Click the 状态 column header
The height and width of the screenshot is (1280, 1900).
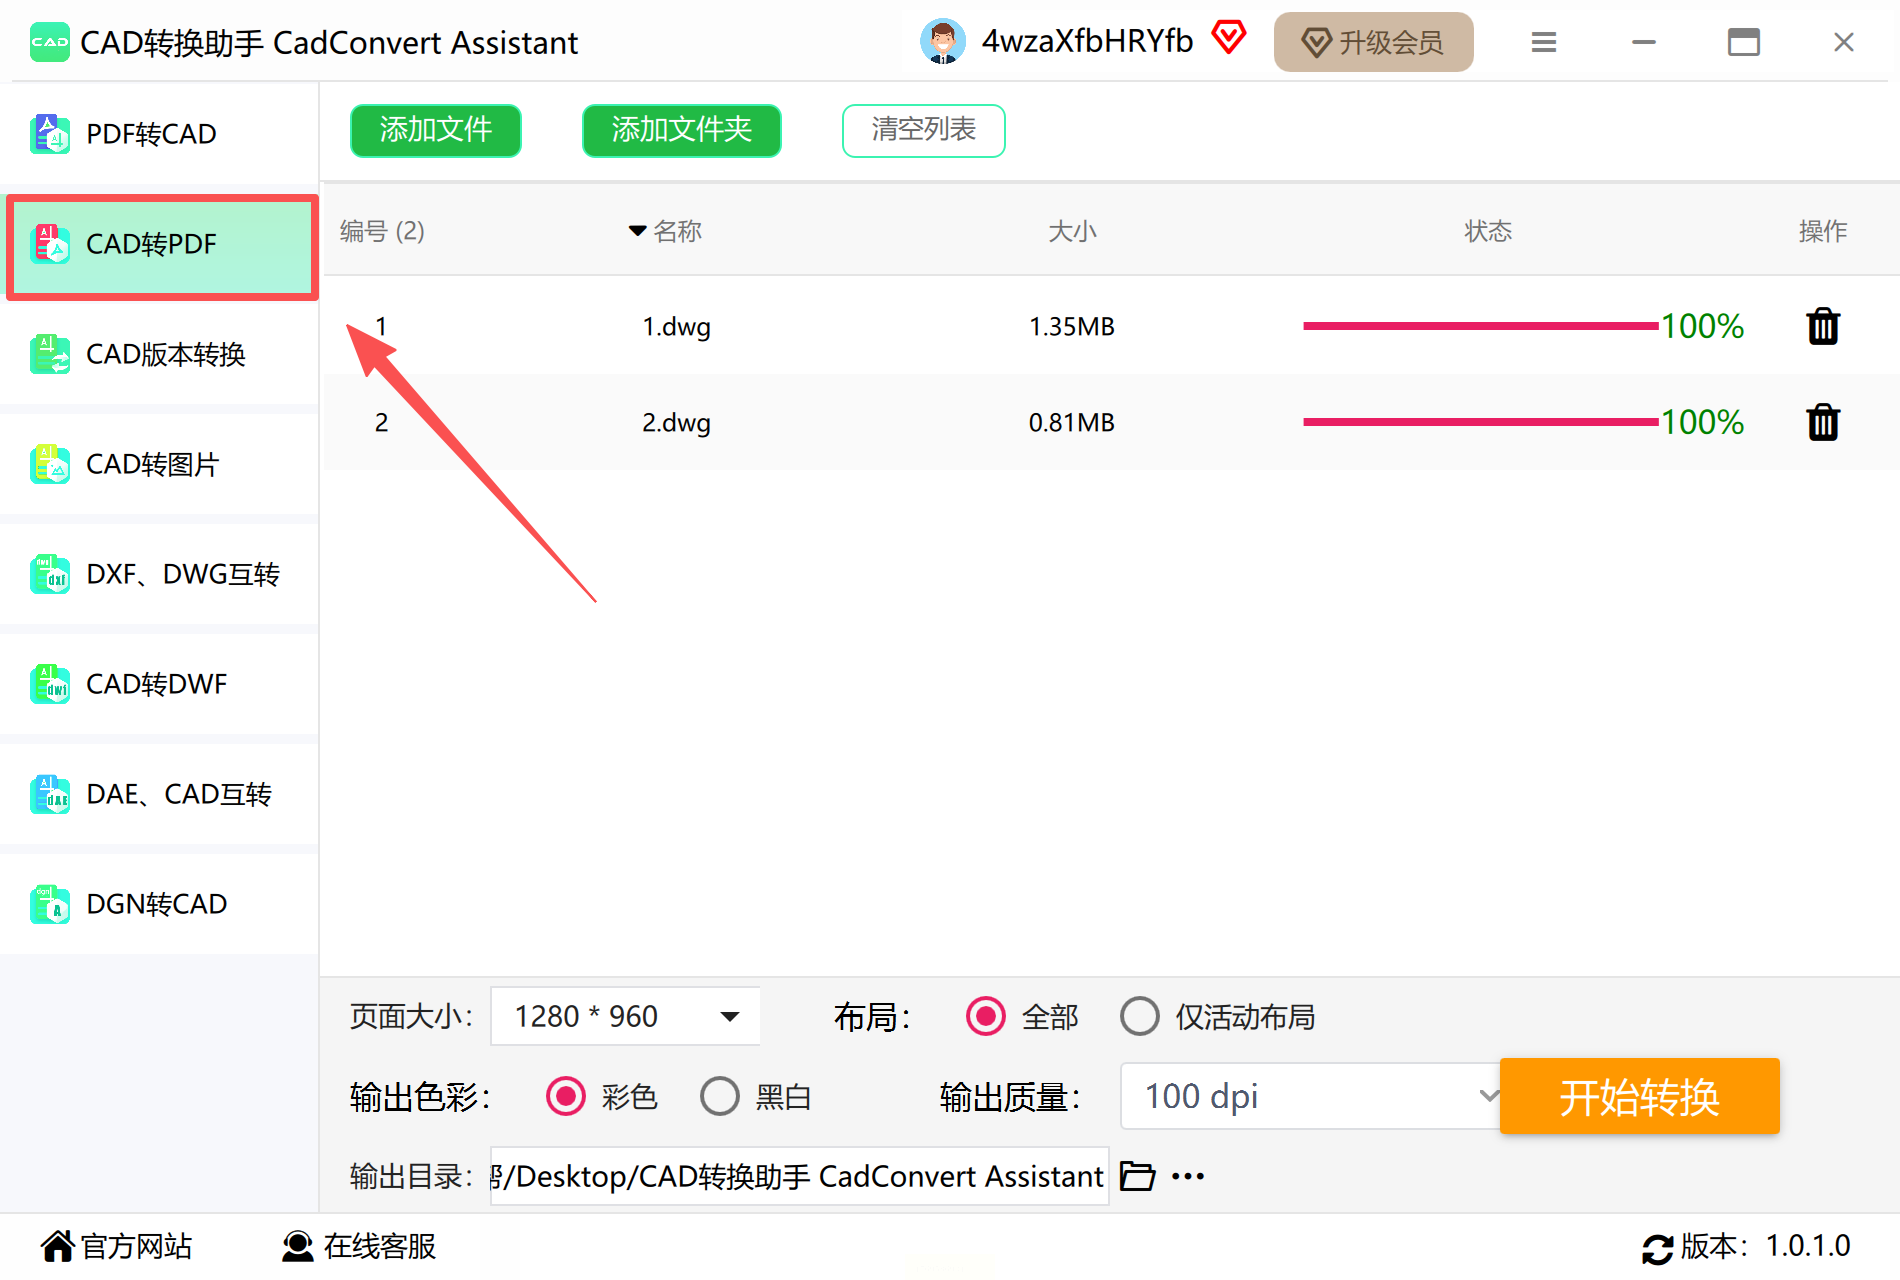(x=1488, y=231)
